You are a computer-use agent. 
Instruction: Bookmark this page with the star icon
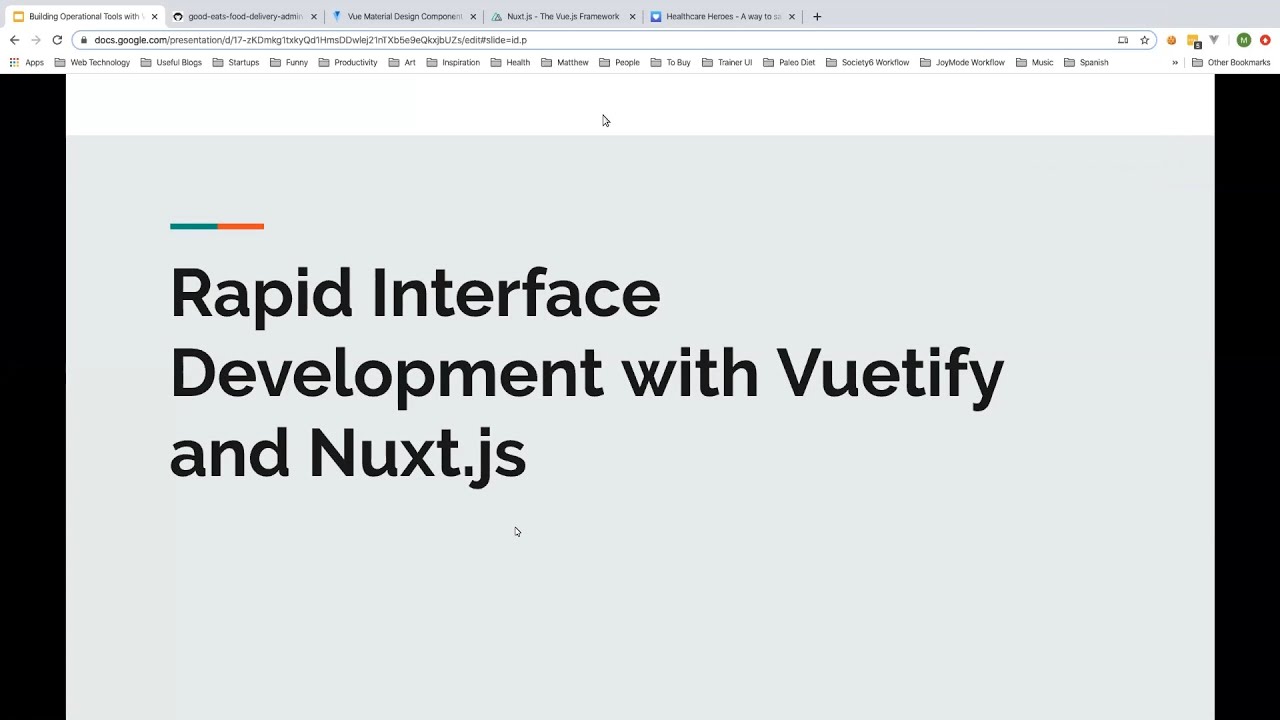click(x=1145, y=40)
